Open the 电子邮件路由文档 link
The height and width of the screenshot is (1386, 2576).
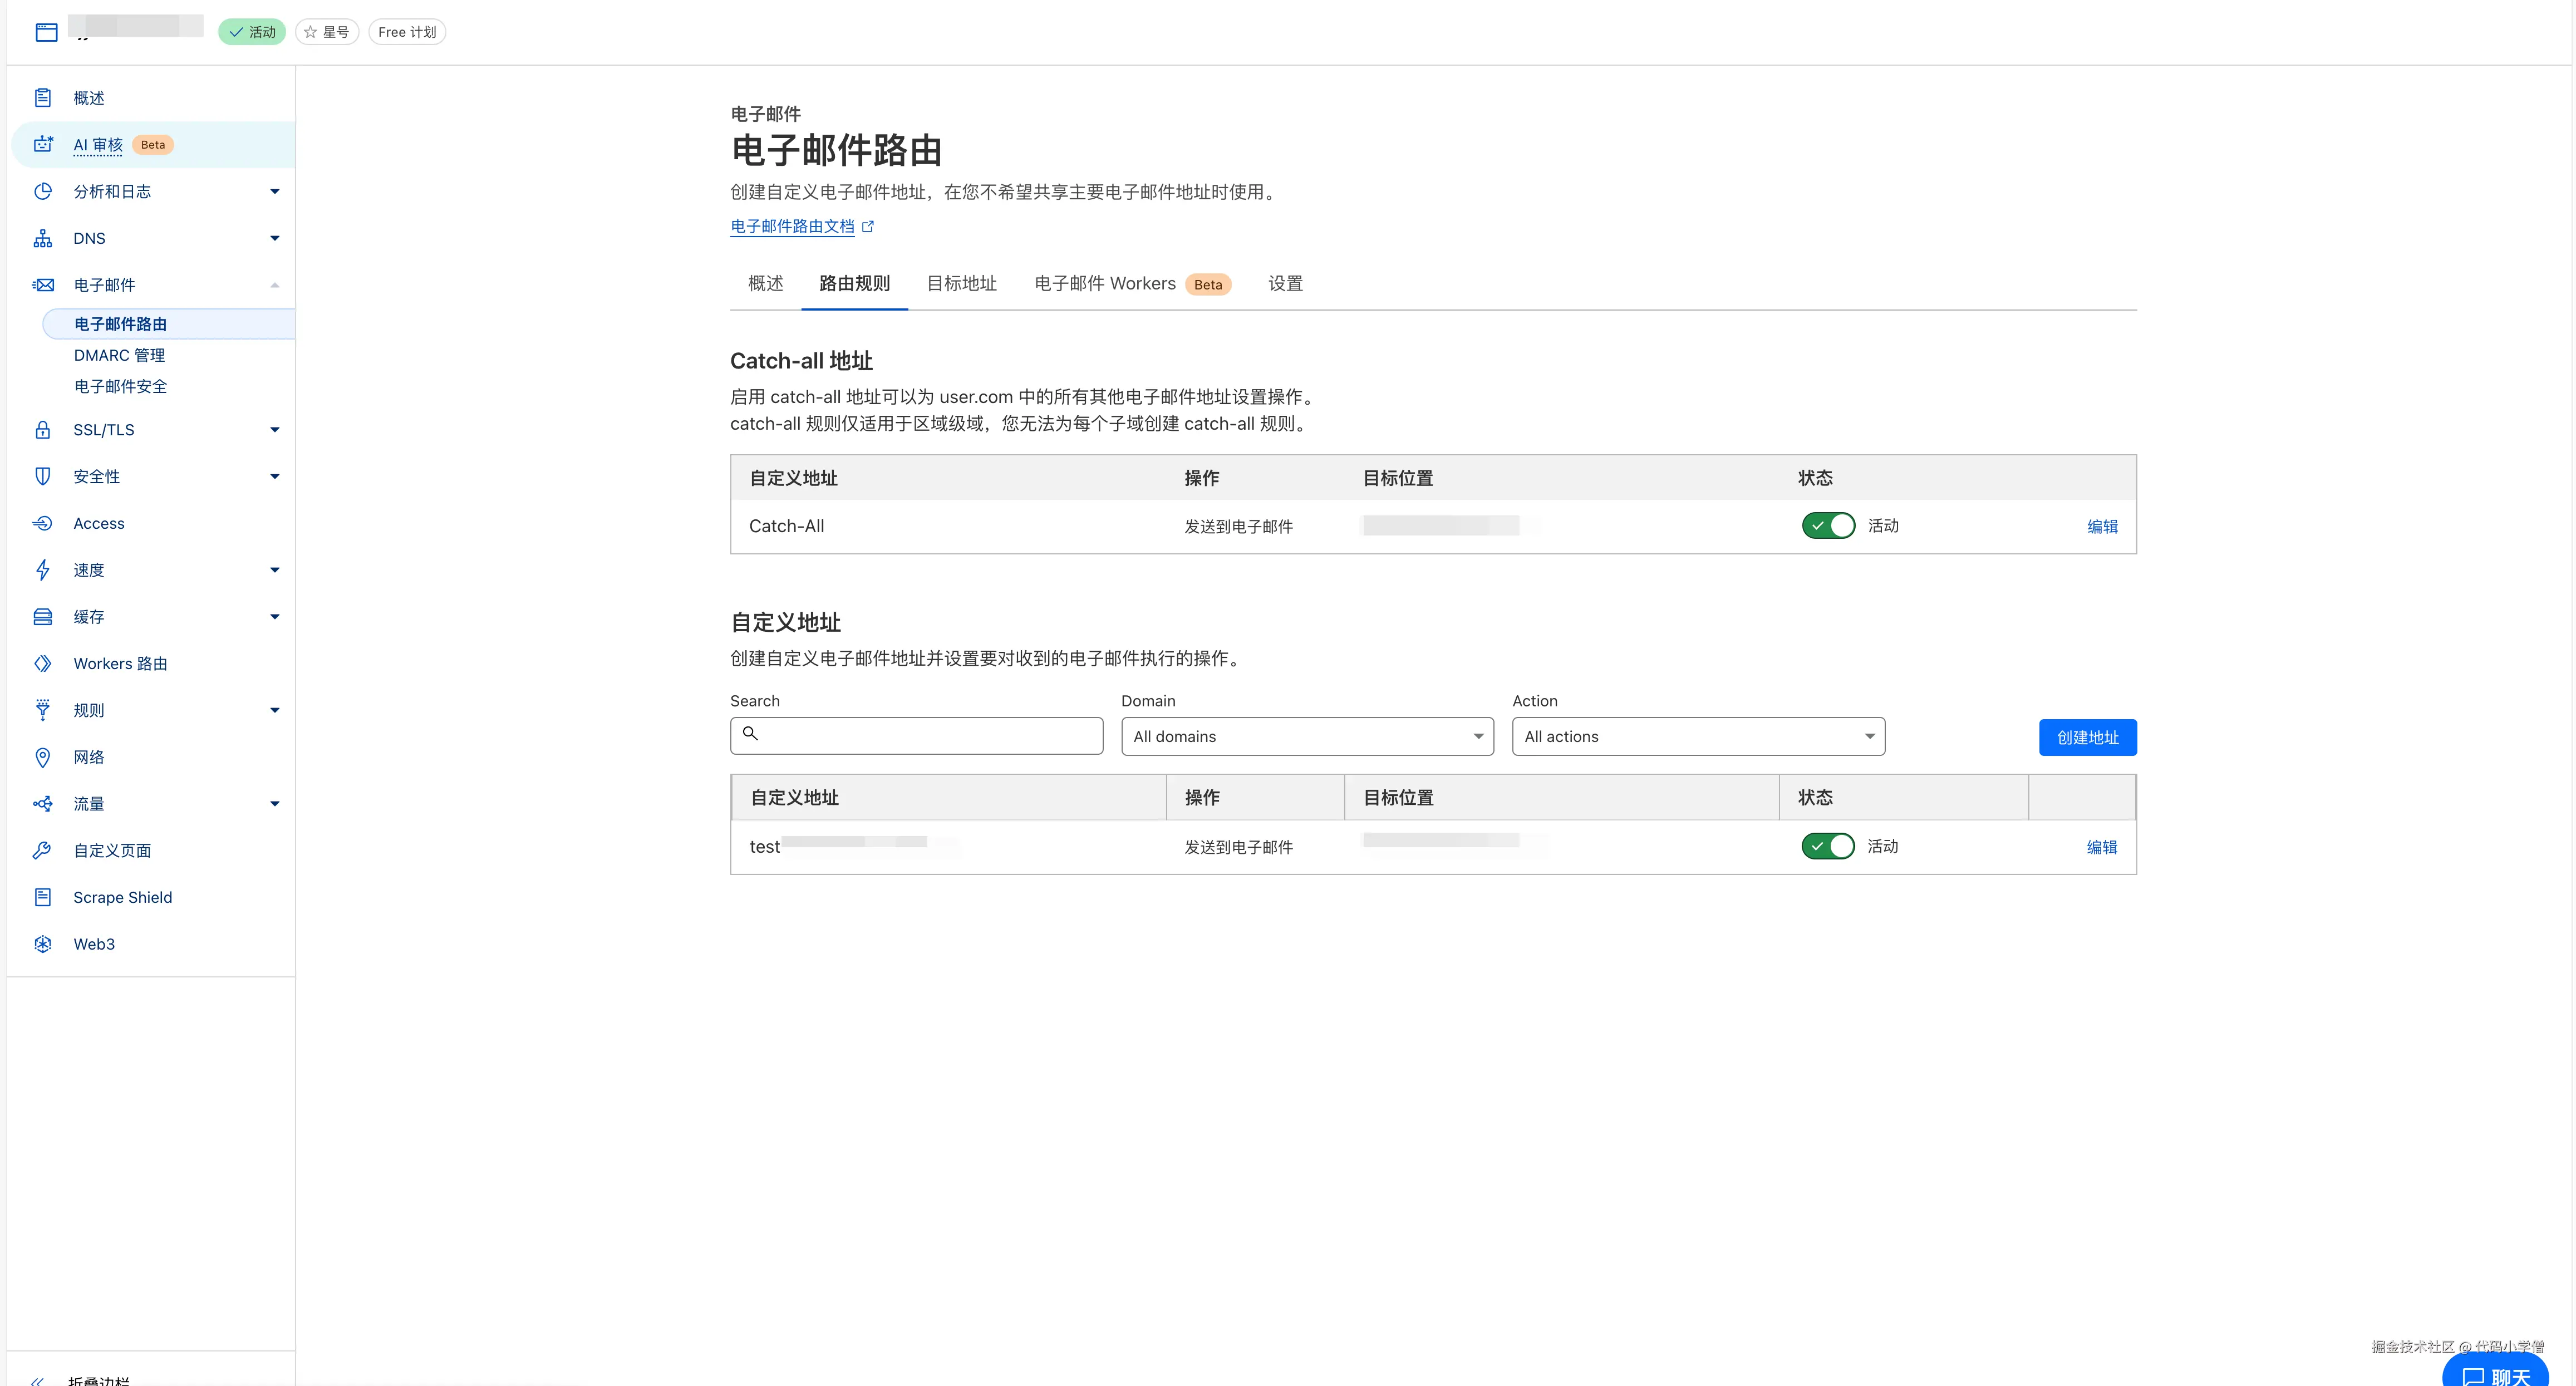coord(792,227)
